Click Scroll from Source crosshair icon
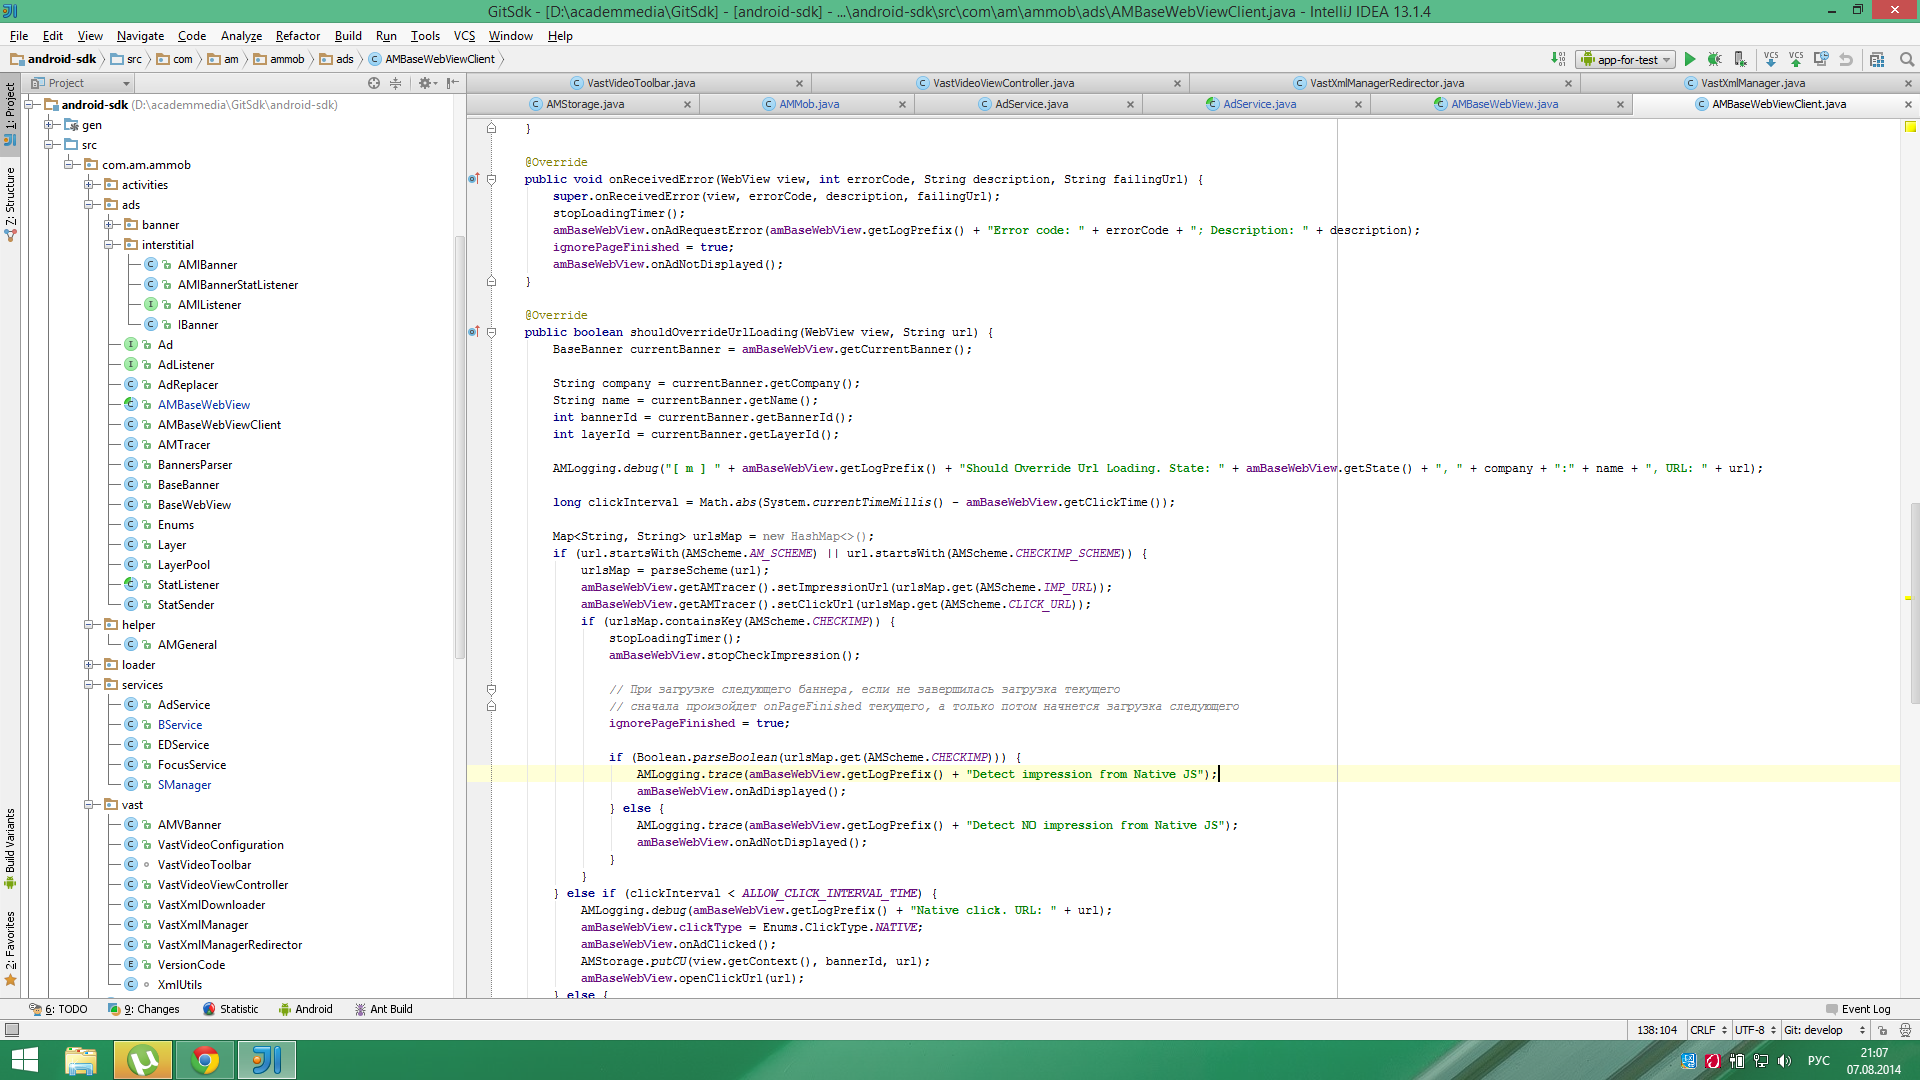The height and width of the screenshot is (1080, 1920). (374, 83)
